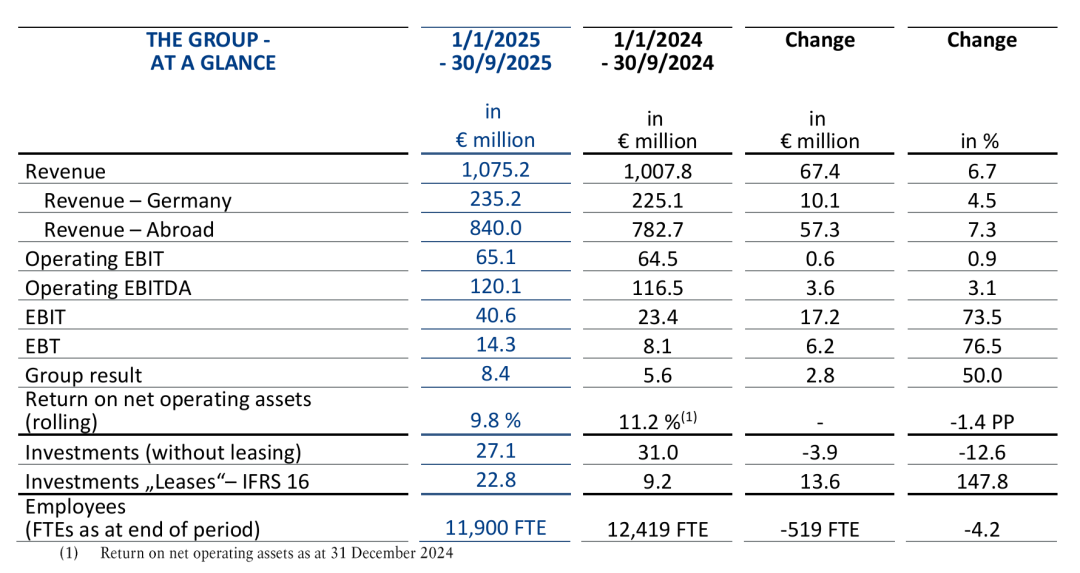Screen dimensions: 1080x573
Task: Select the -519 FTE change value
Action: (820, 528)
